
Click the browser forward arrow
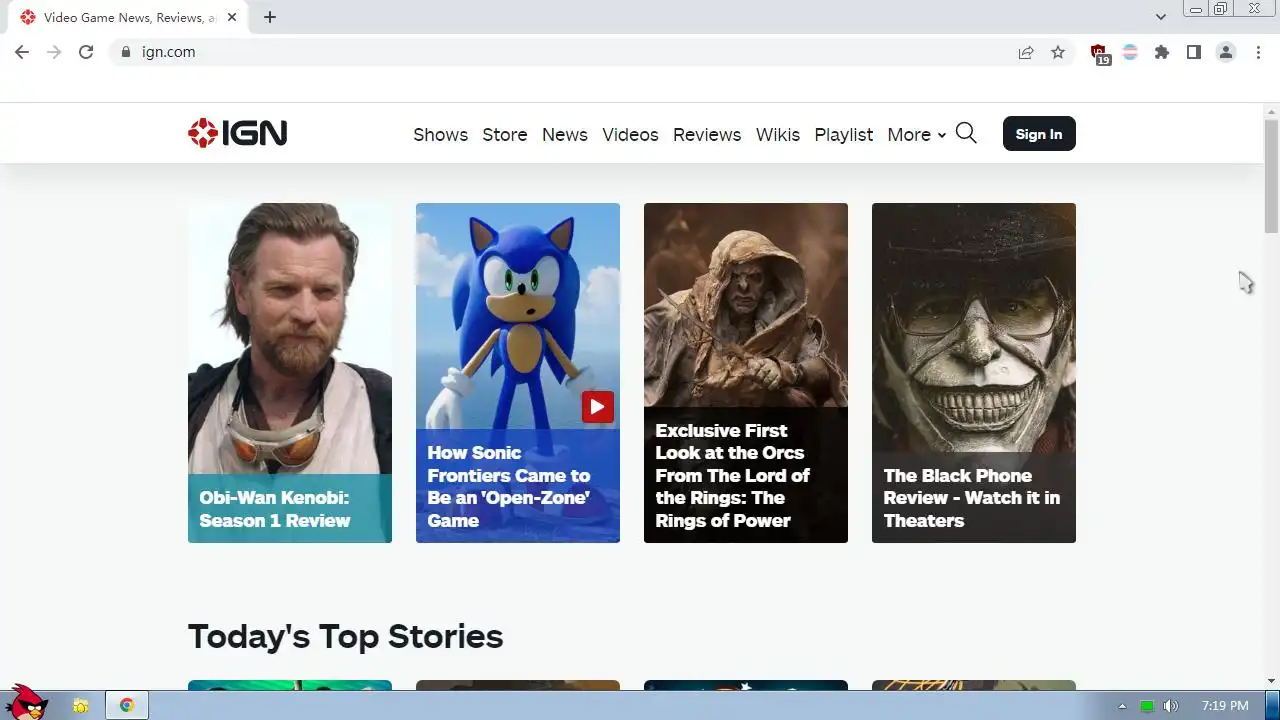[x=54, y=52]
